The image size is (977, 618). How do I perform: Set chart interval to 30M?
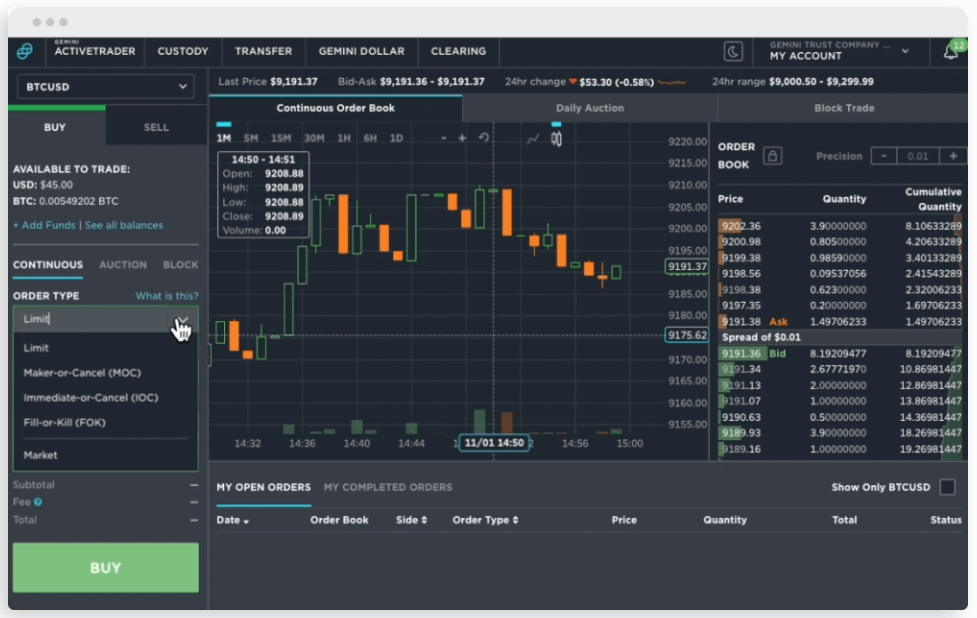tap(314, 138)
